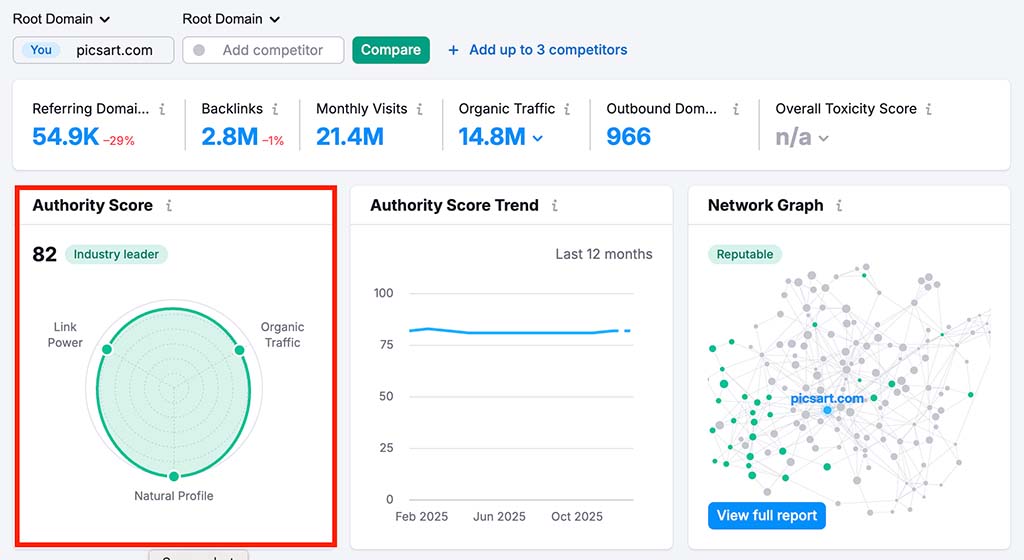Click the Add competitor input field
Image resolution: width=1024 pixels, height=560 pixels.
[263, 50]
